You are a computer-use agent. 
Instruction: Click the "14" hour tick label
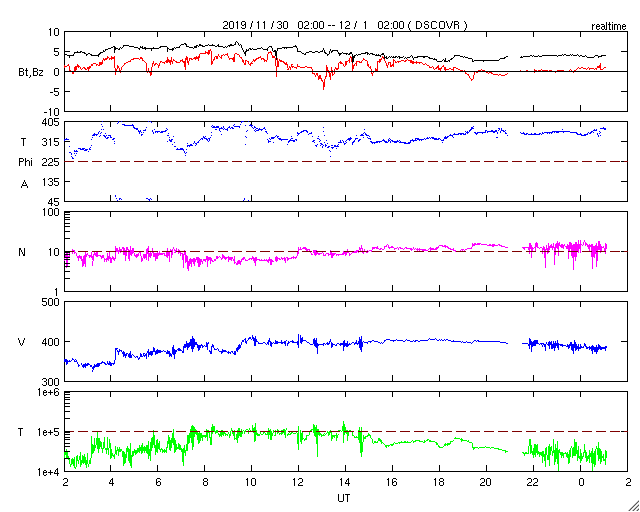[345, 483]
